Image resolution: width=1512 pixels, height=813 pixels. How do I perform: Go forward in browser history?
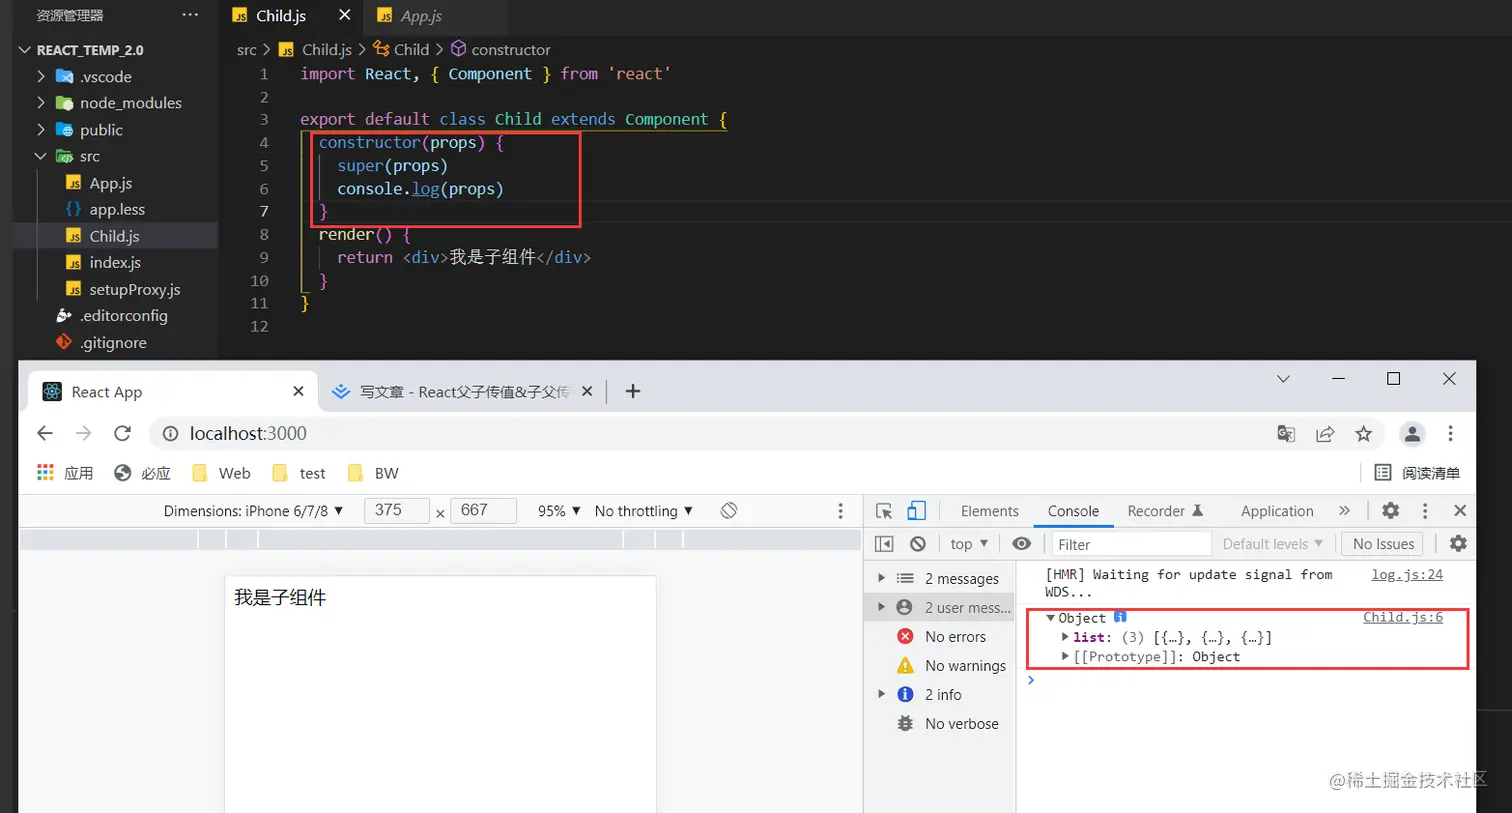(x=83, y=433)
